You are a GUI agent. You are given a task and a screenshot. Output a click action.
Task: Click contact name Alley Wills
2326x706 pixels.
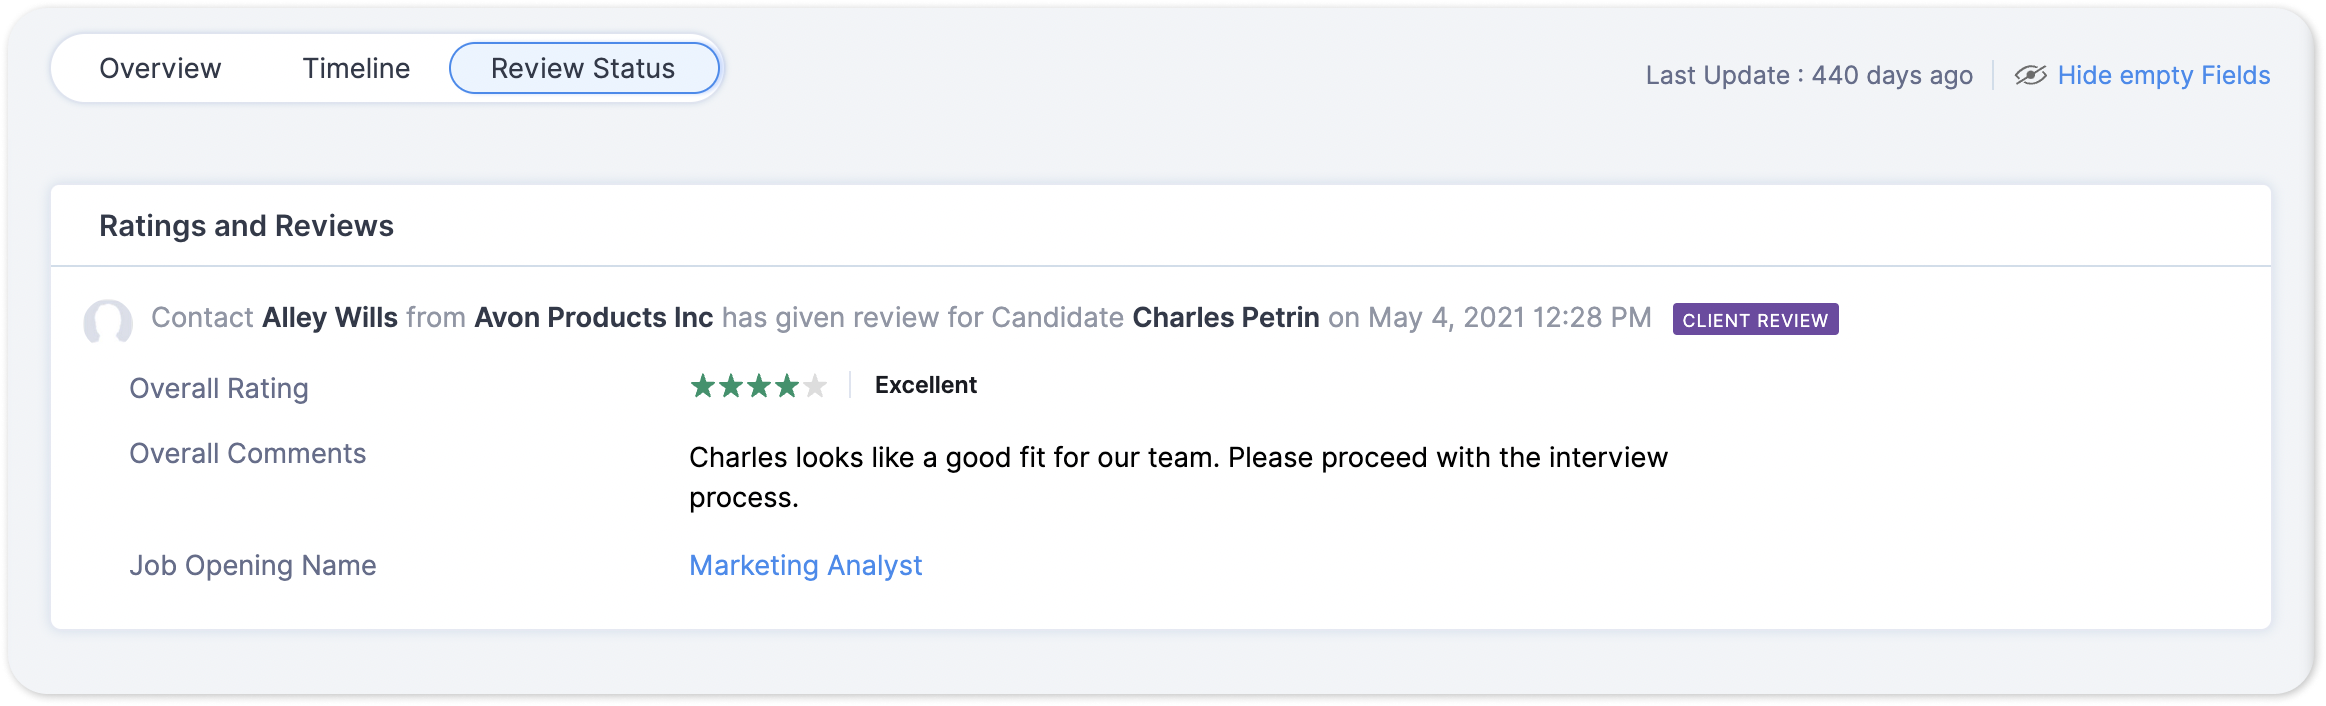click(330, 318)
